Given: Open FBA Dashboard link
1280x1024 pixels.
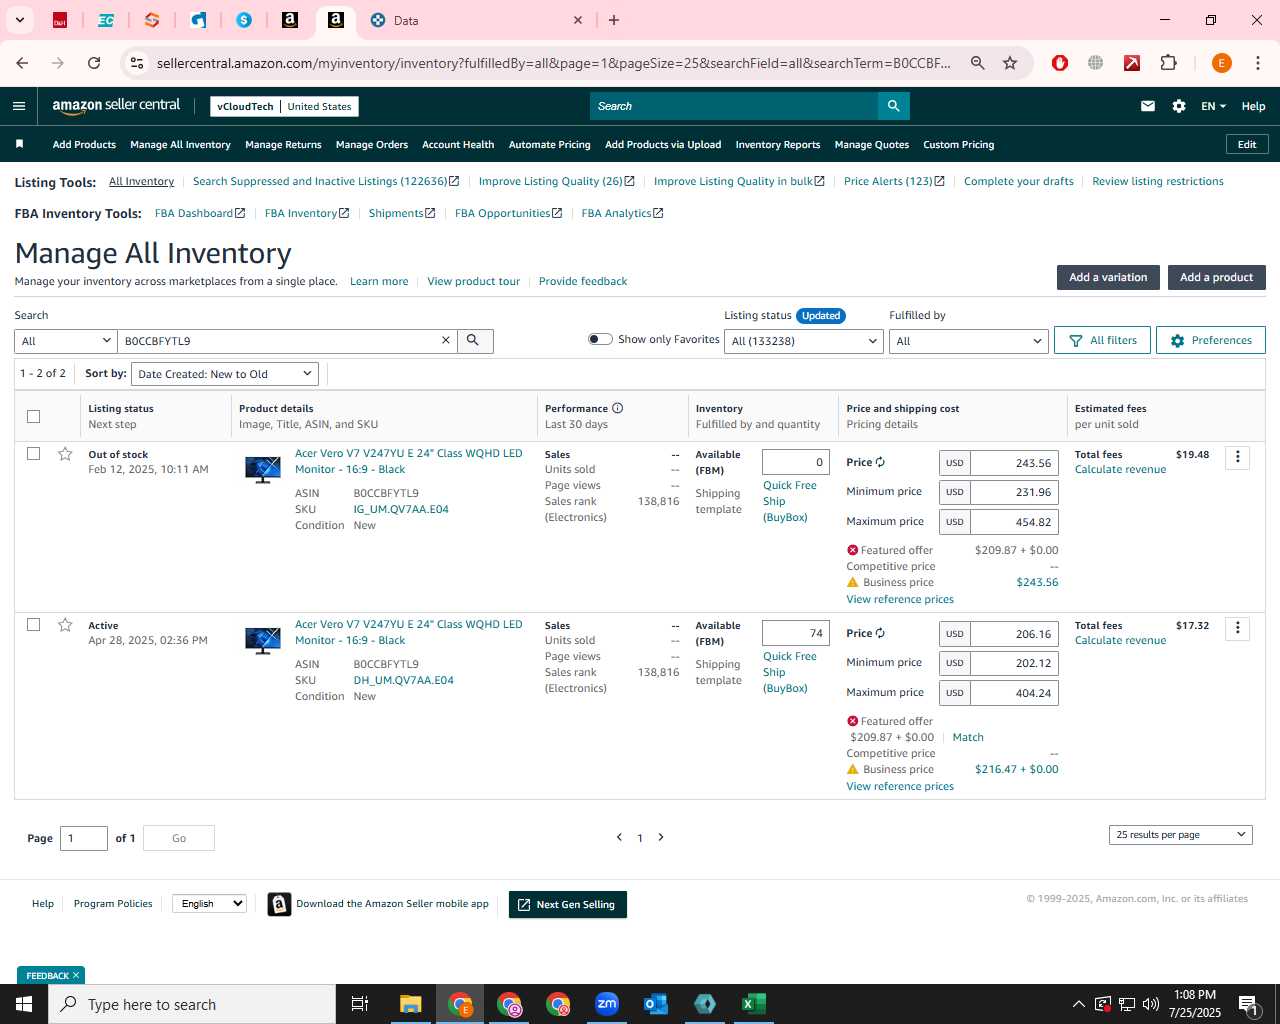Looking at the screenshot, I should (200, 213).
